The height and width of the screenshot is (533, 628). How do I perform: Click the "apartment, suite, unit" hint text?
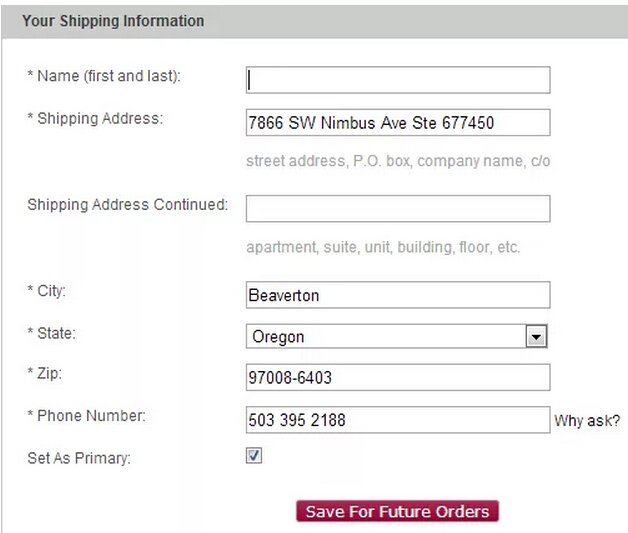coord(383,247)
